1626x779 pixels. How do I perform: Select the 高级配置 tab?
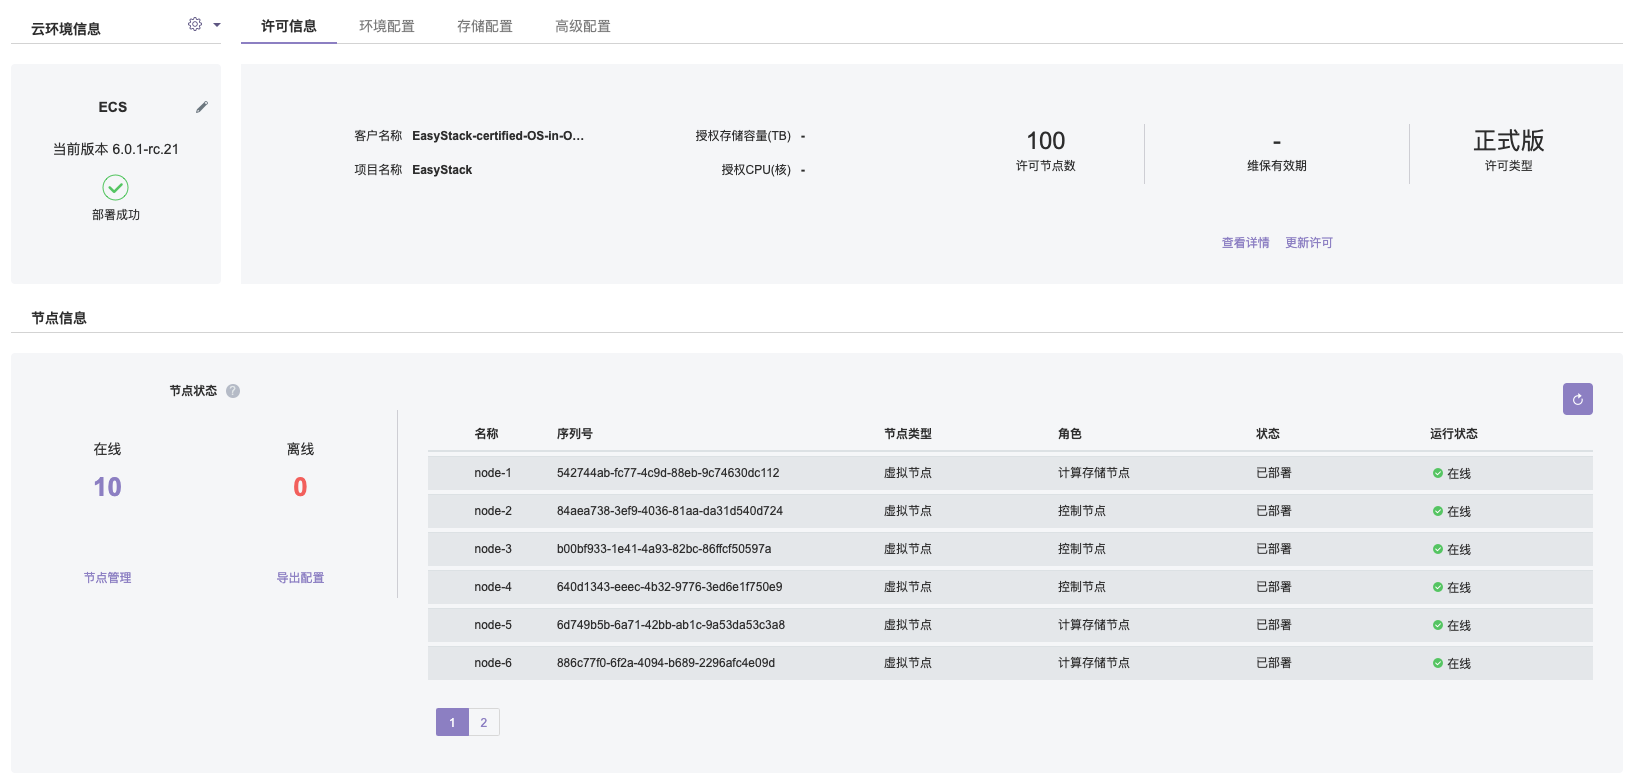583,26
